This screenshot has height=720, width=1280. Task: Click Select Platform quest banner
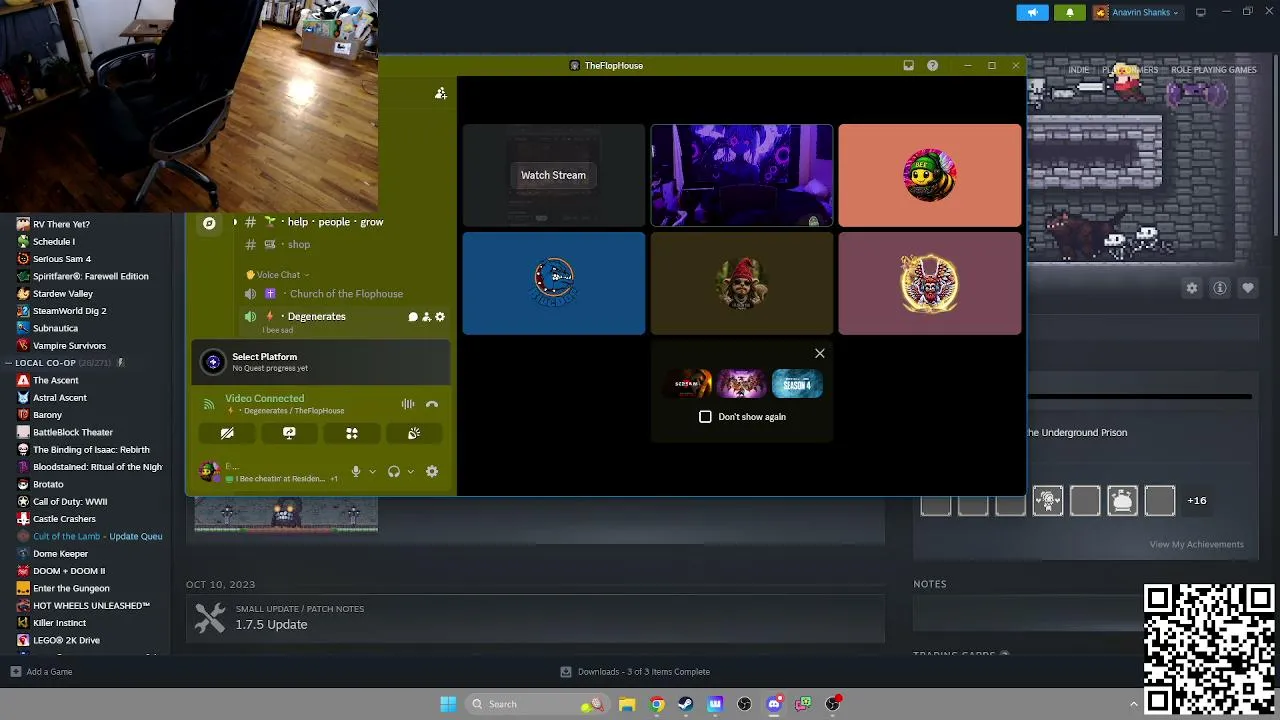[321, 362]
